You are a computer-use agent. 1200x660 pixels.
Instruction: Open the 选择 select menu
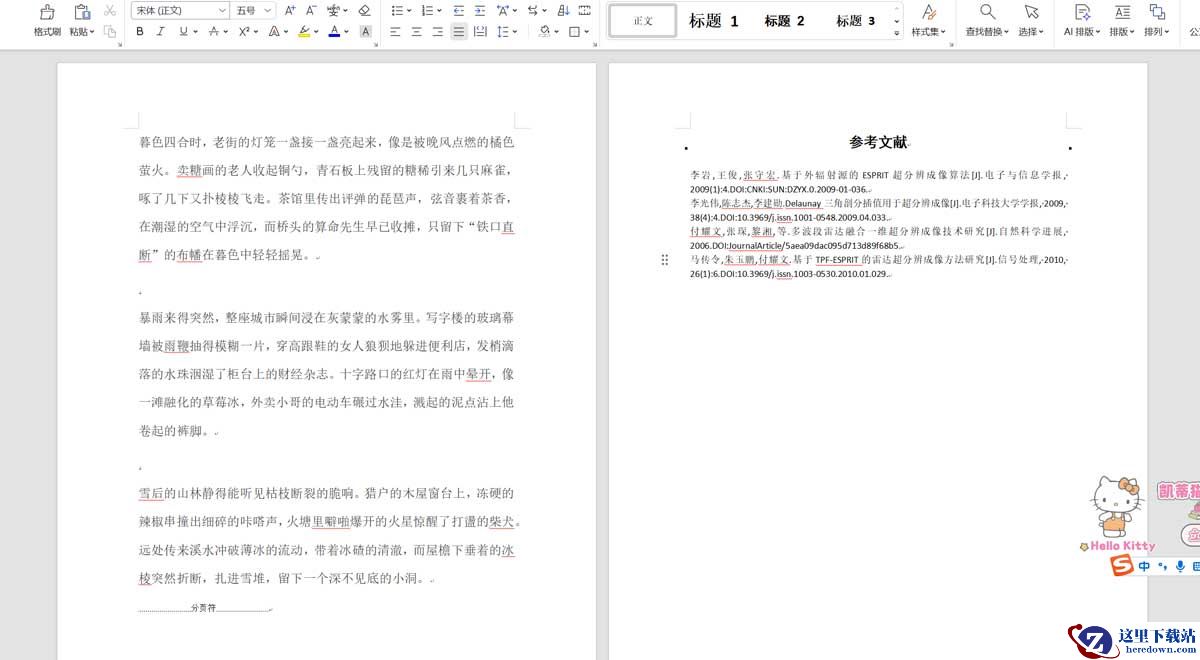click(x=1031, y=21)
